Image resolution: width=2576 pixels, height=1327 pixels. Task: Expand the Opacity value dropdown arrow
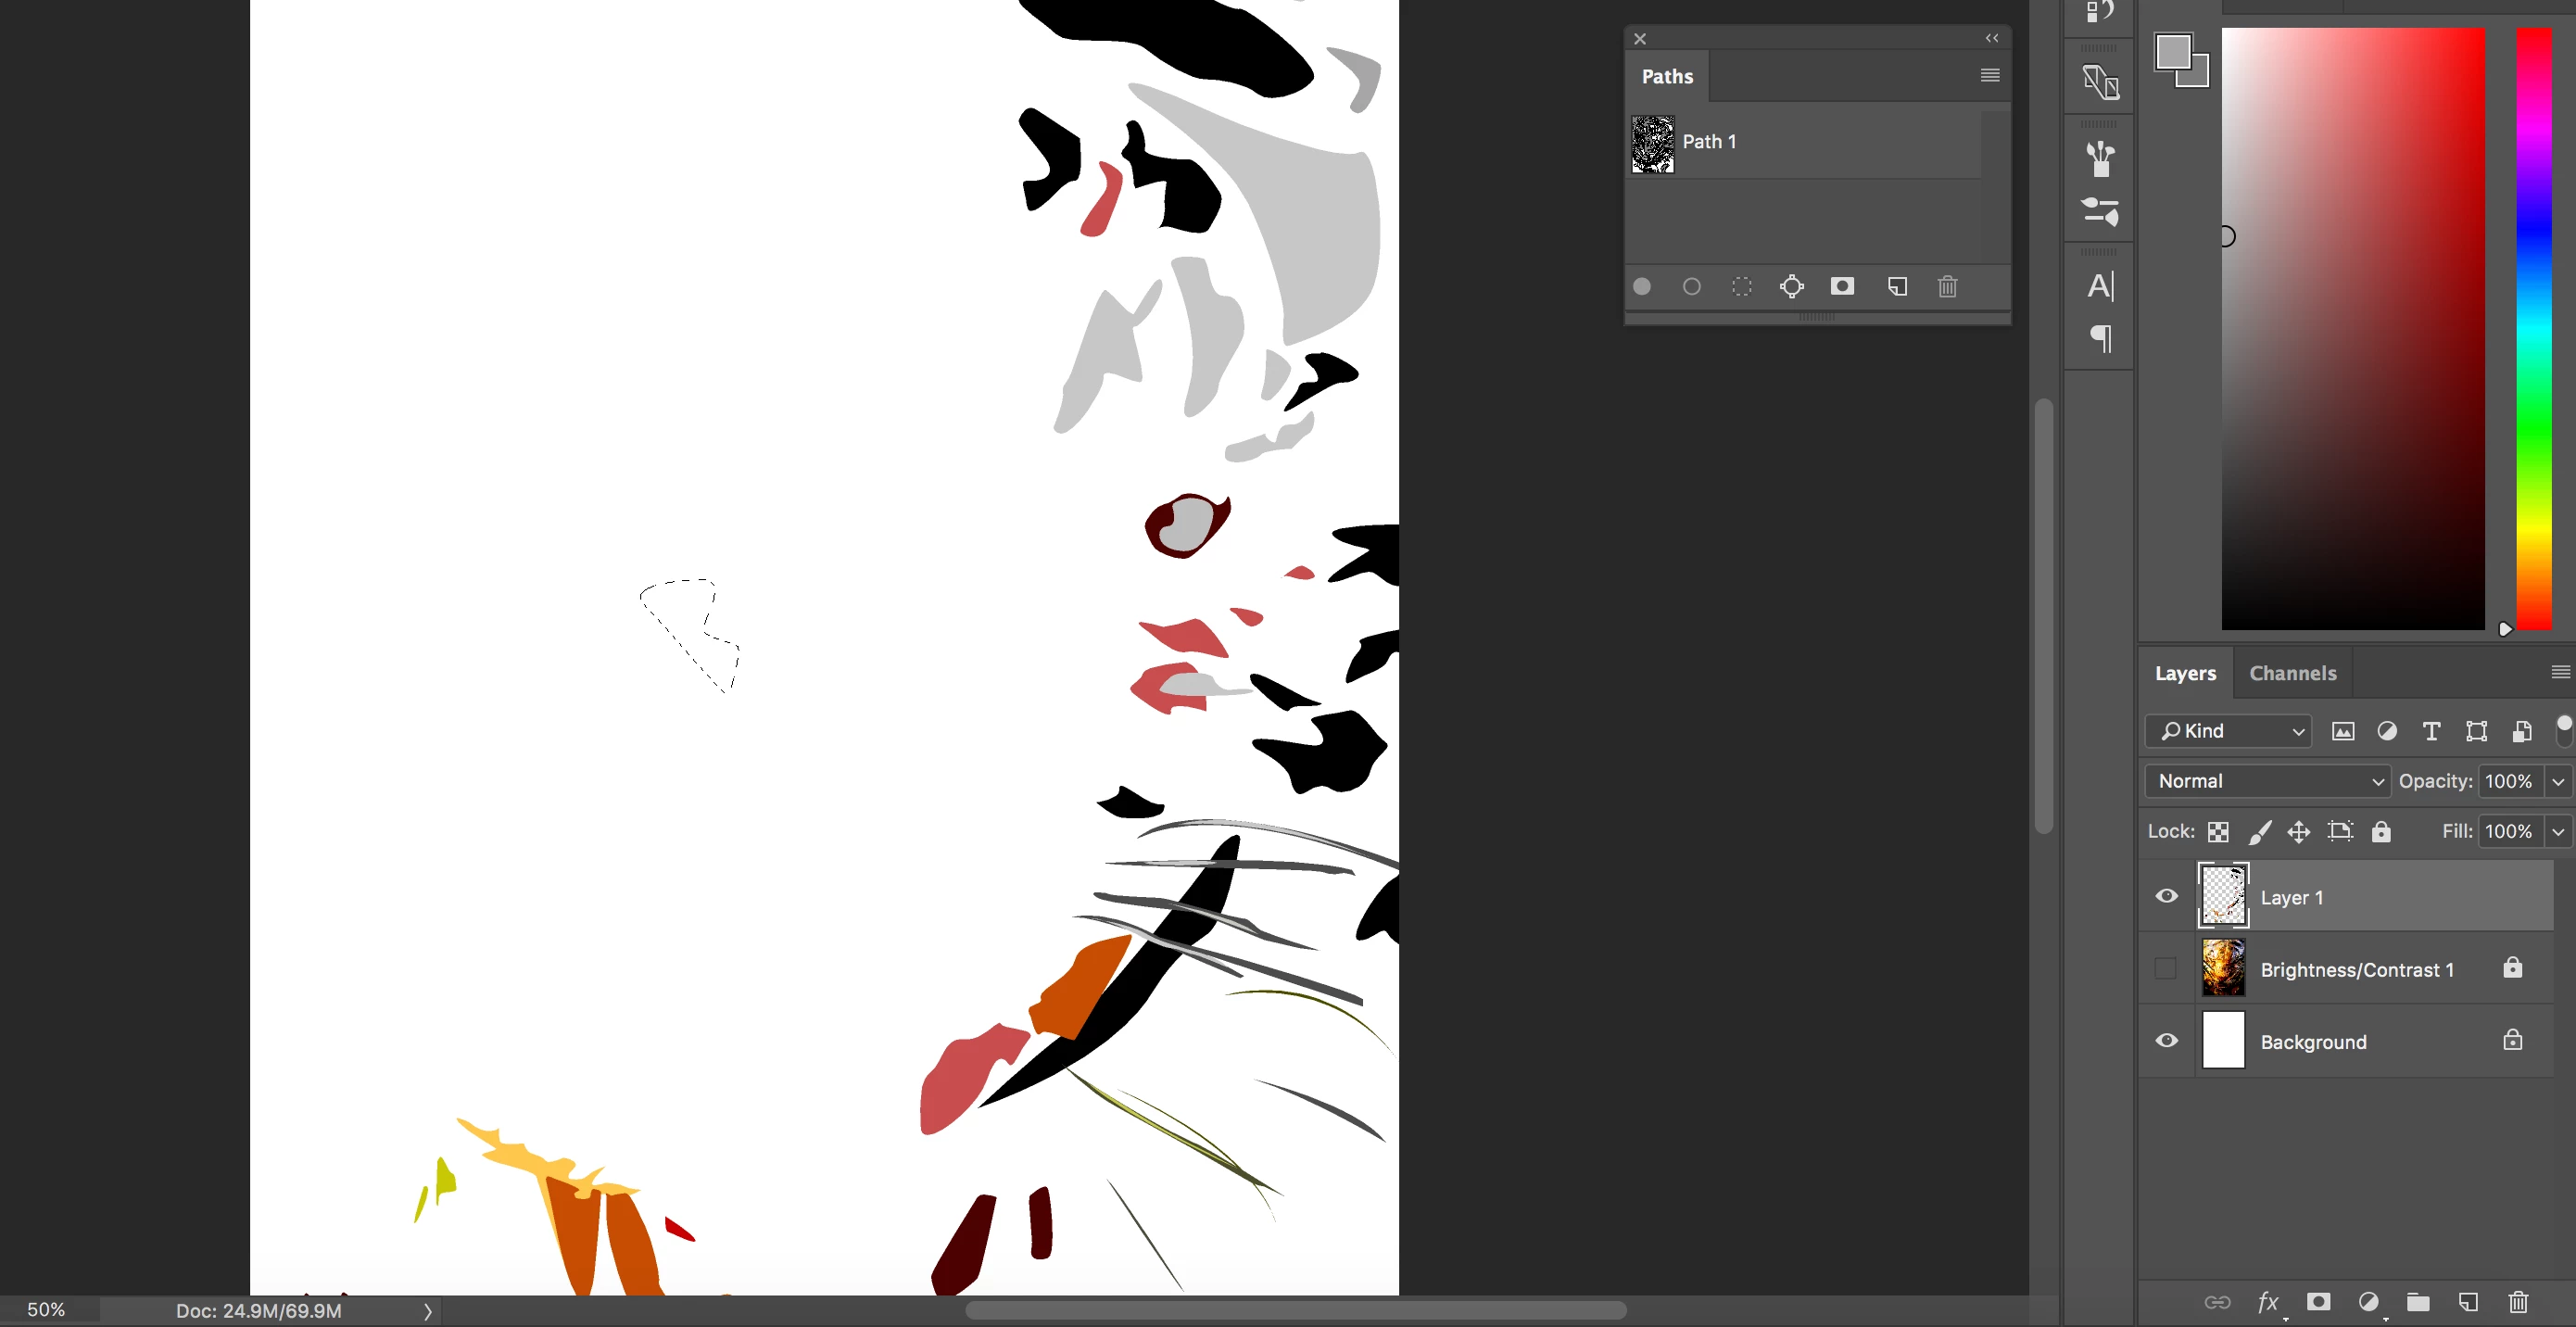coord(2558,781)
